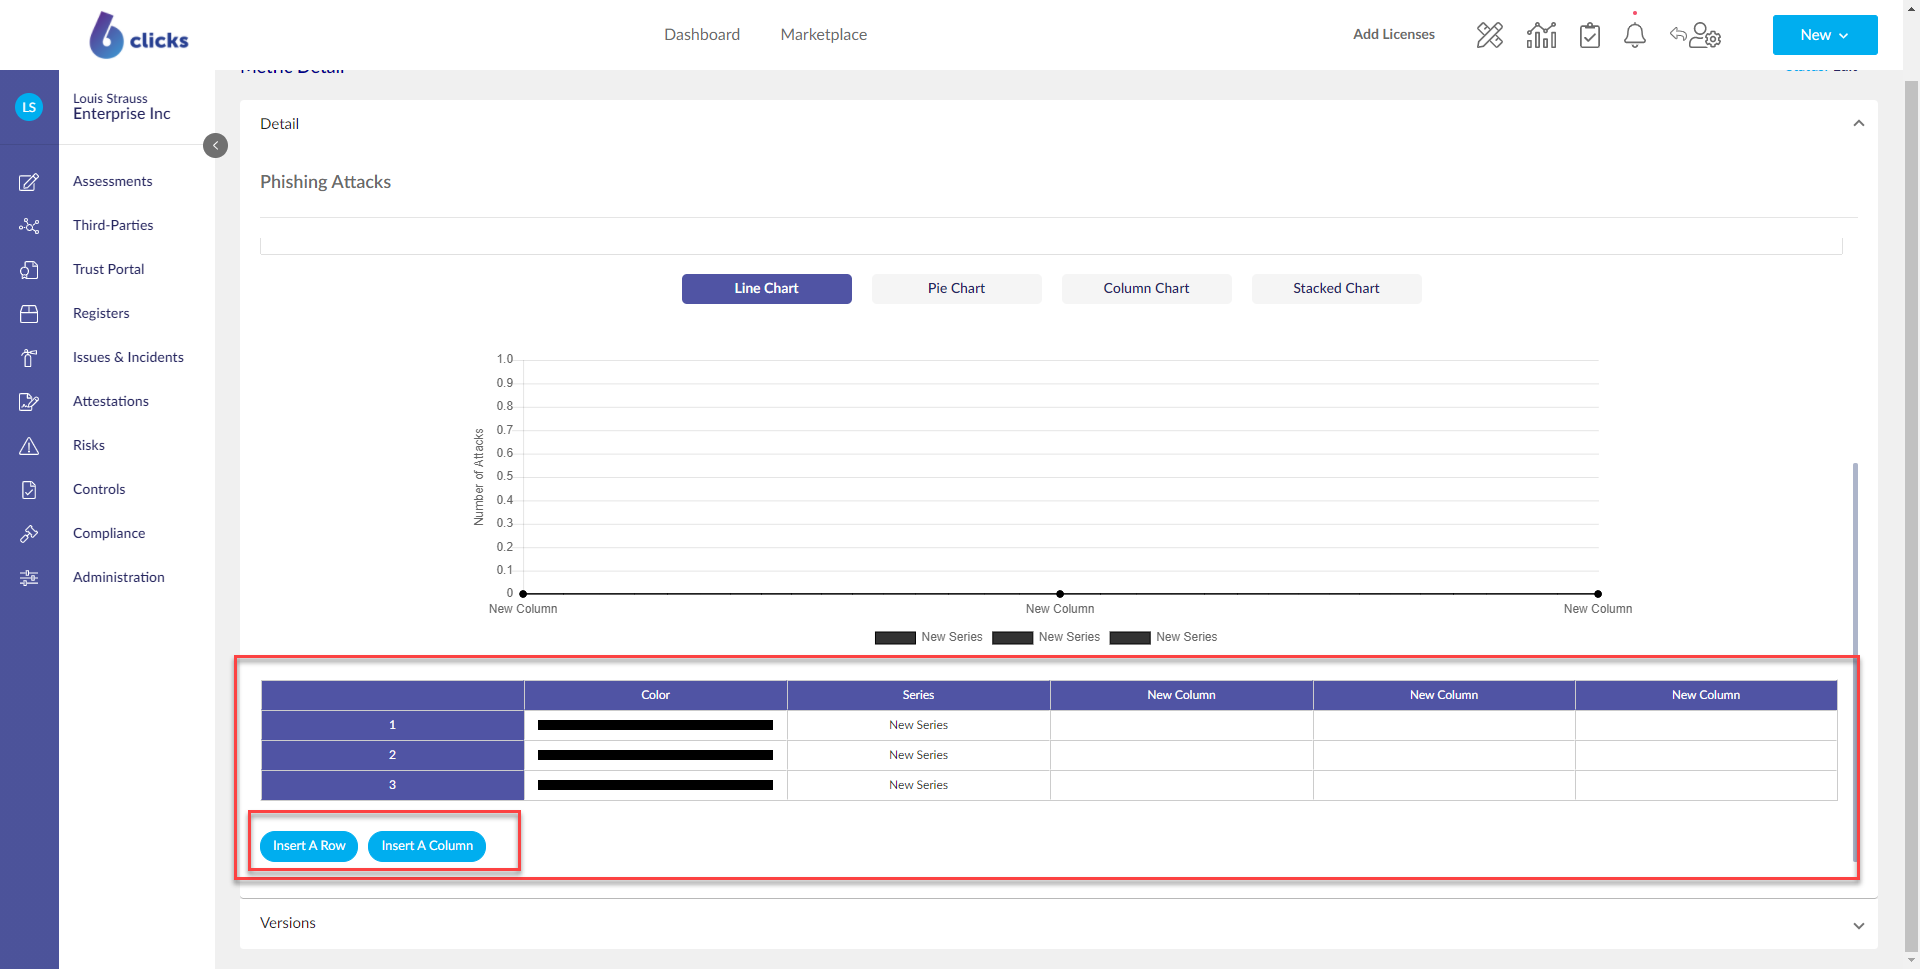Screen dimensions: 1920x969
Task: Open Issues & Incidents in the sidebar
Action: (128, 358)
